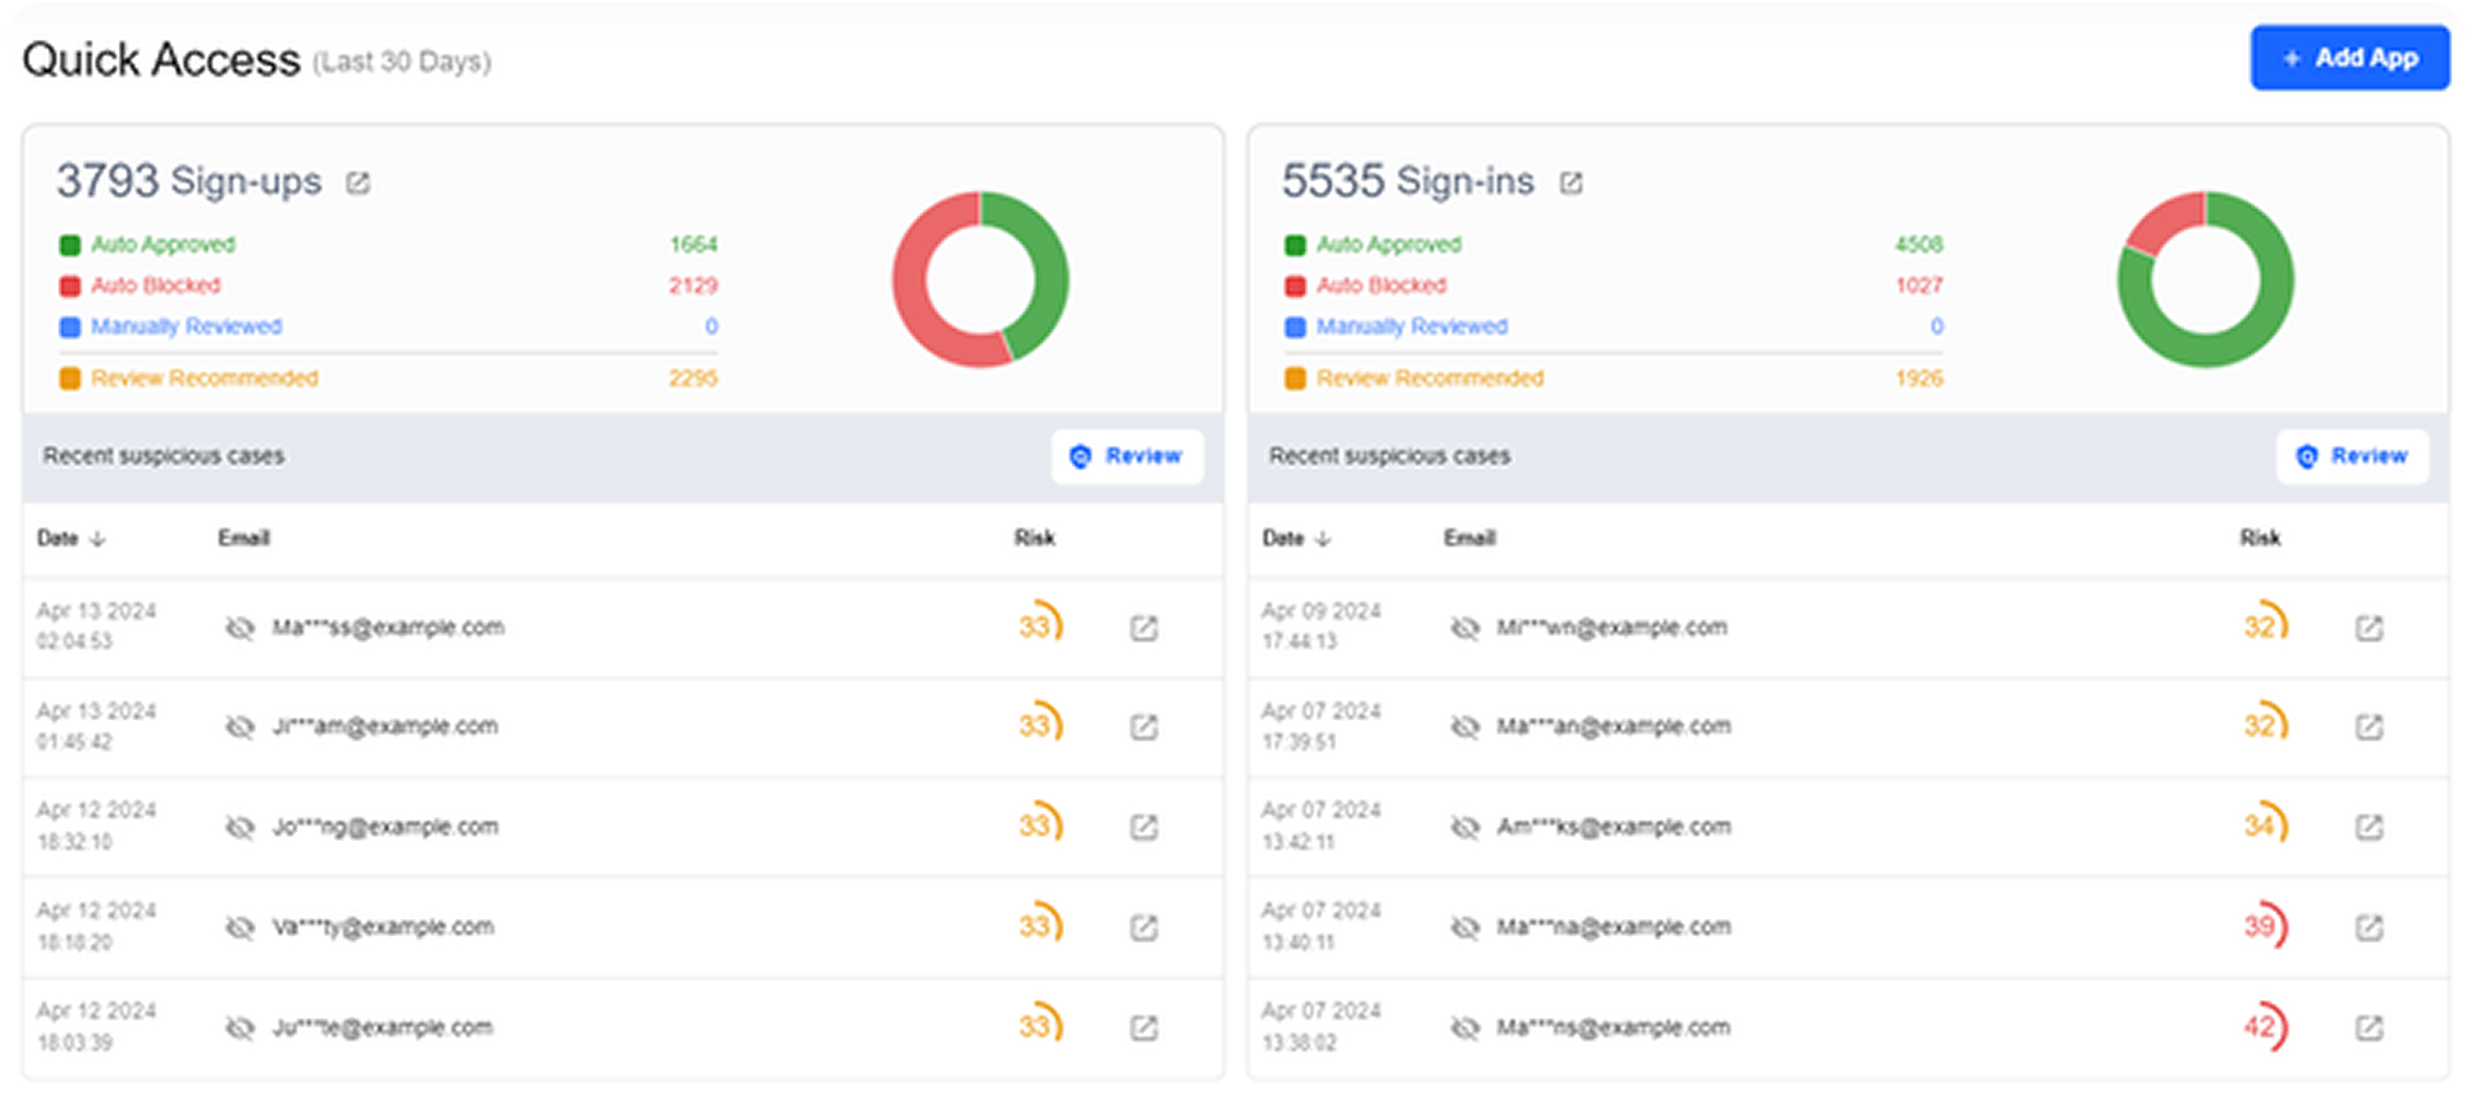Click Sign-ups Auto Approved green swatch
The width and height of the screenshot is (2472, 1096).
[70, 245]
